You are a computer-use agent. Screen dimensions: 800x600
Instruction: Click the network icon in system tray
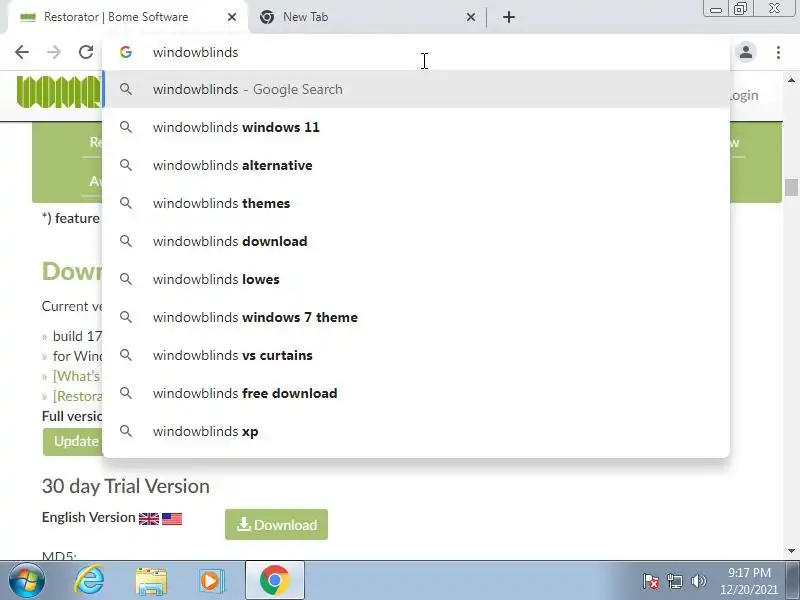pyautogui.click(x=674, y=581)
